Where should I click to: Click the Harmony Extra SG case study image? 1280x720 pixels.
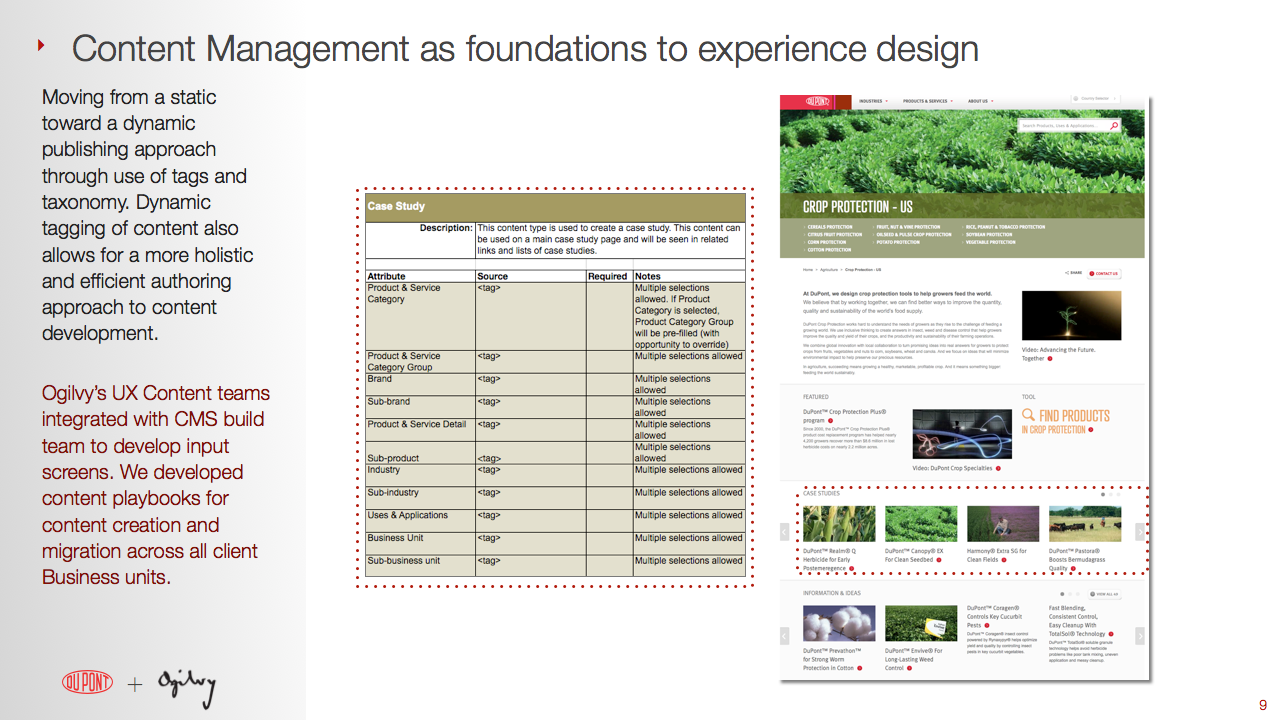click(1003, 524)
